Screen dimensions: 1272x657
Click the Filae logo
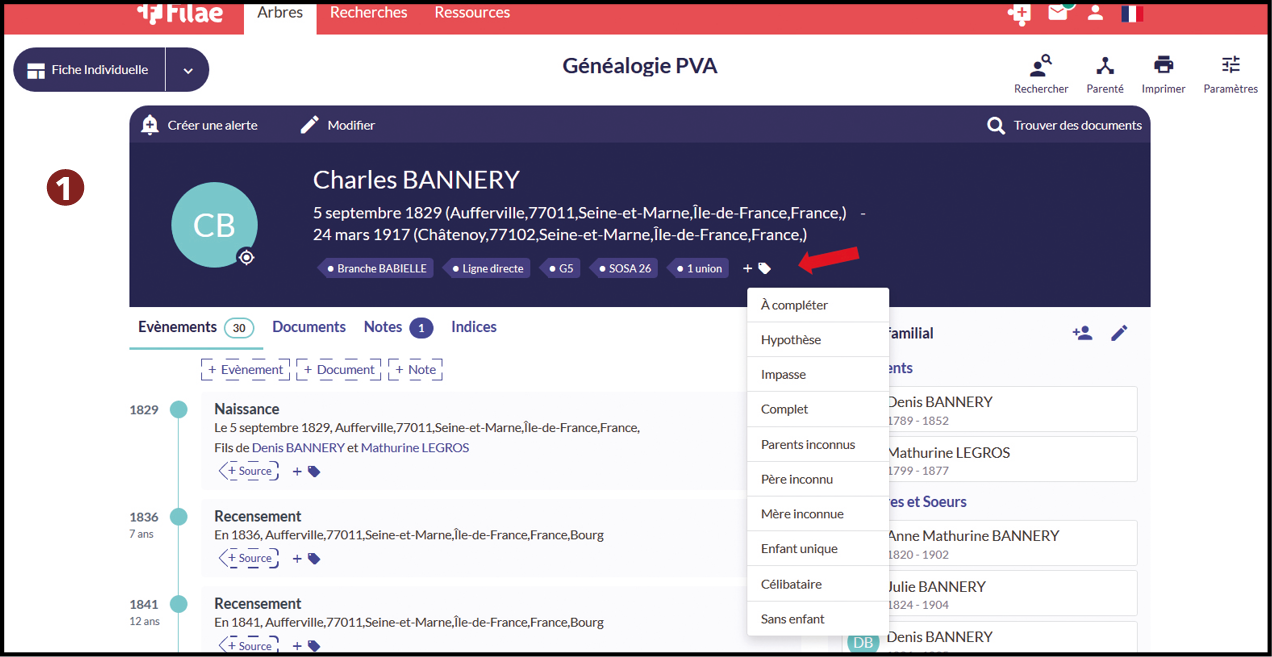(x=180, y=13)
